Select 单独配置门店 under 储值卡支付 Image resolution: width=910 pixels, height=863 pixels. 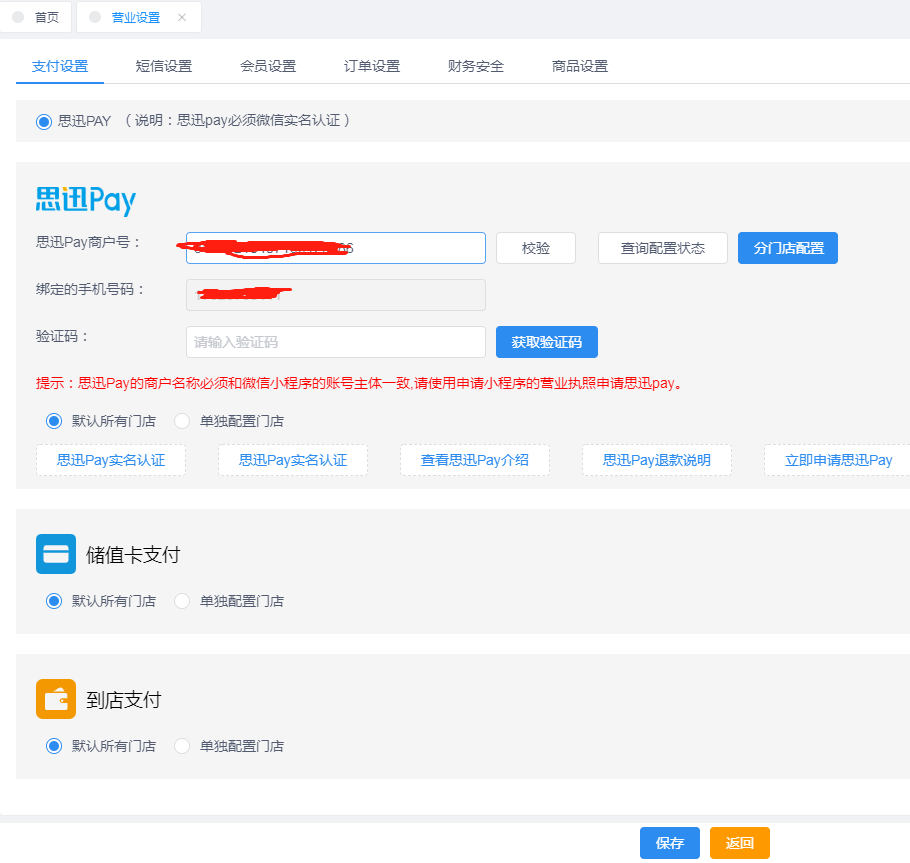tap(182, 601)
